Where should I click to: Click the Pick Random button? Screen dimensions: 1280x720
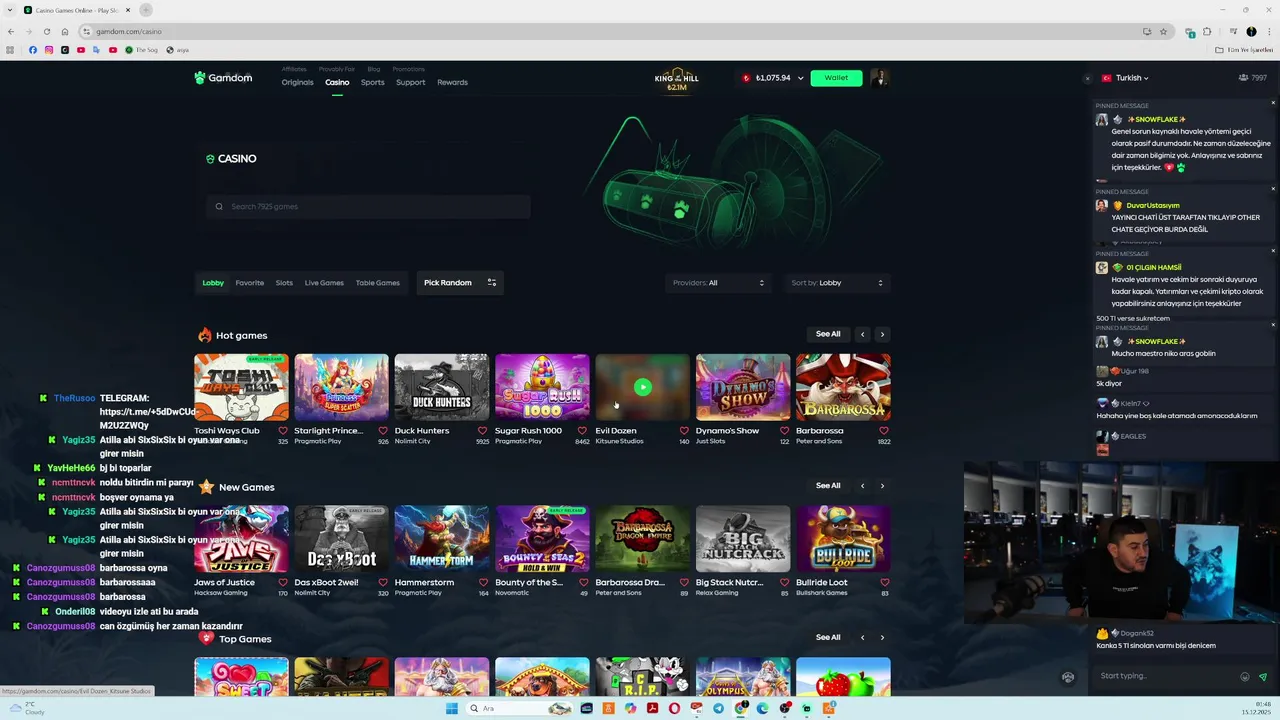(x=460, y=283)
